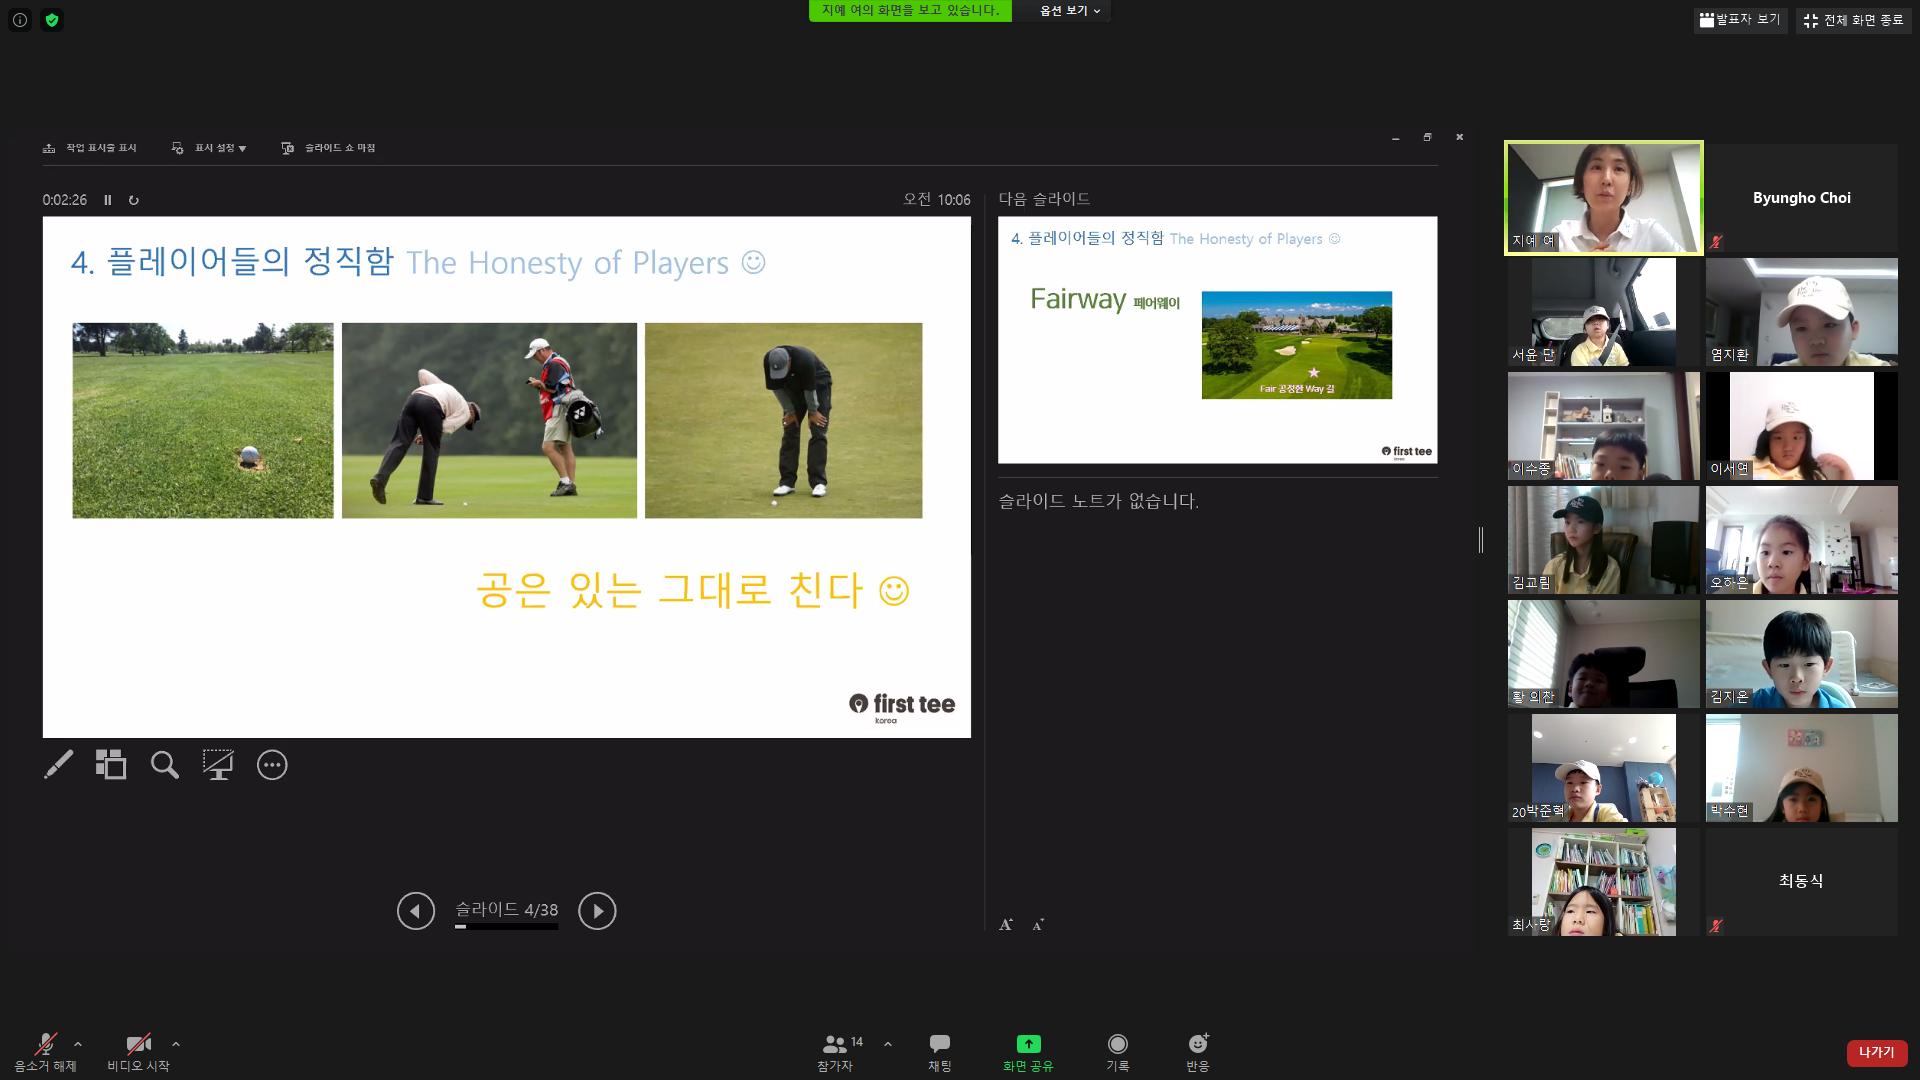1920x1080 pixels.
Task: Expand audio options chevron next to mute
Action: point(78,1044)
